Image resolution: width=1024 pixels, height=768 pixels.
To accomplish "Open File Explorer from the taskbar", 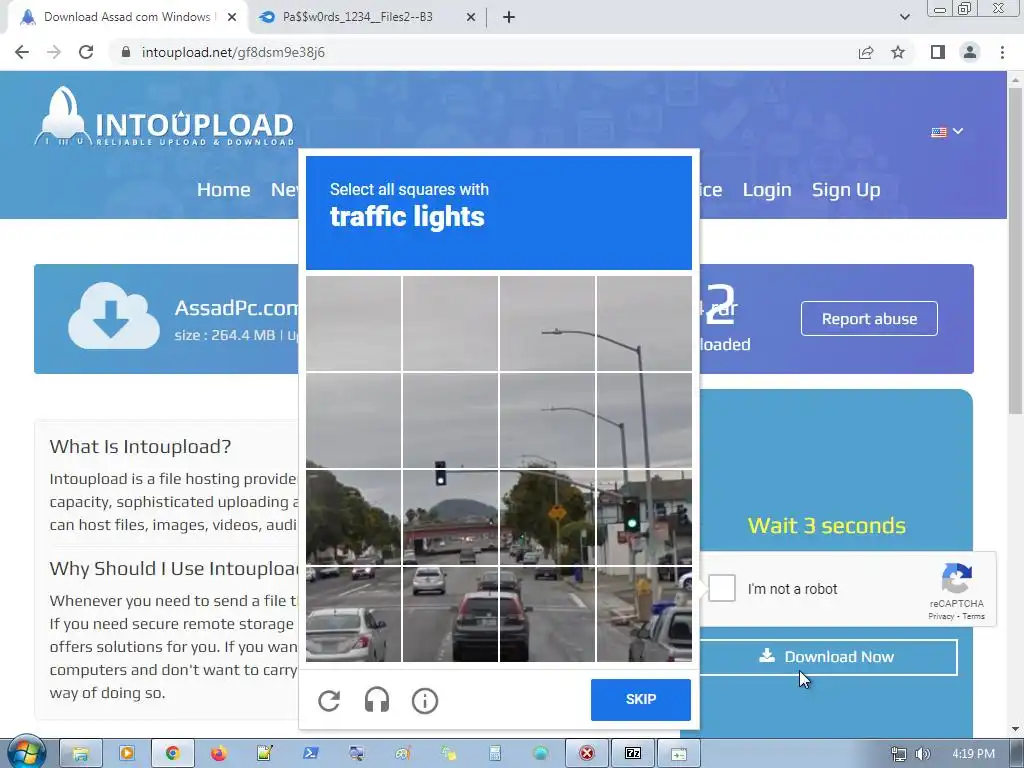I will (80, 754).
